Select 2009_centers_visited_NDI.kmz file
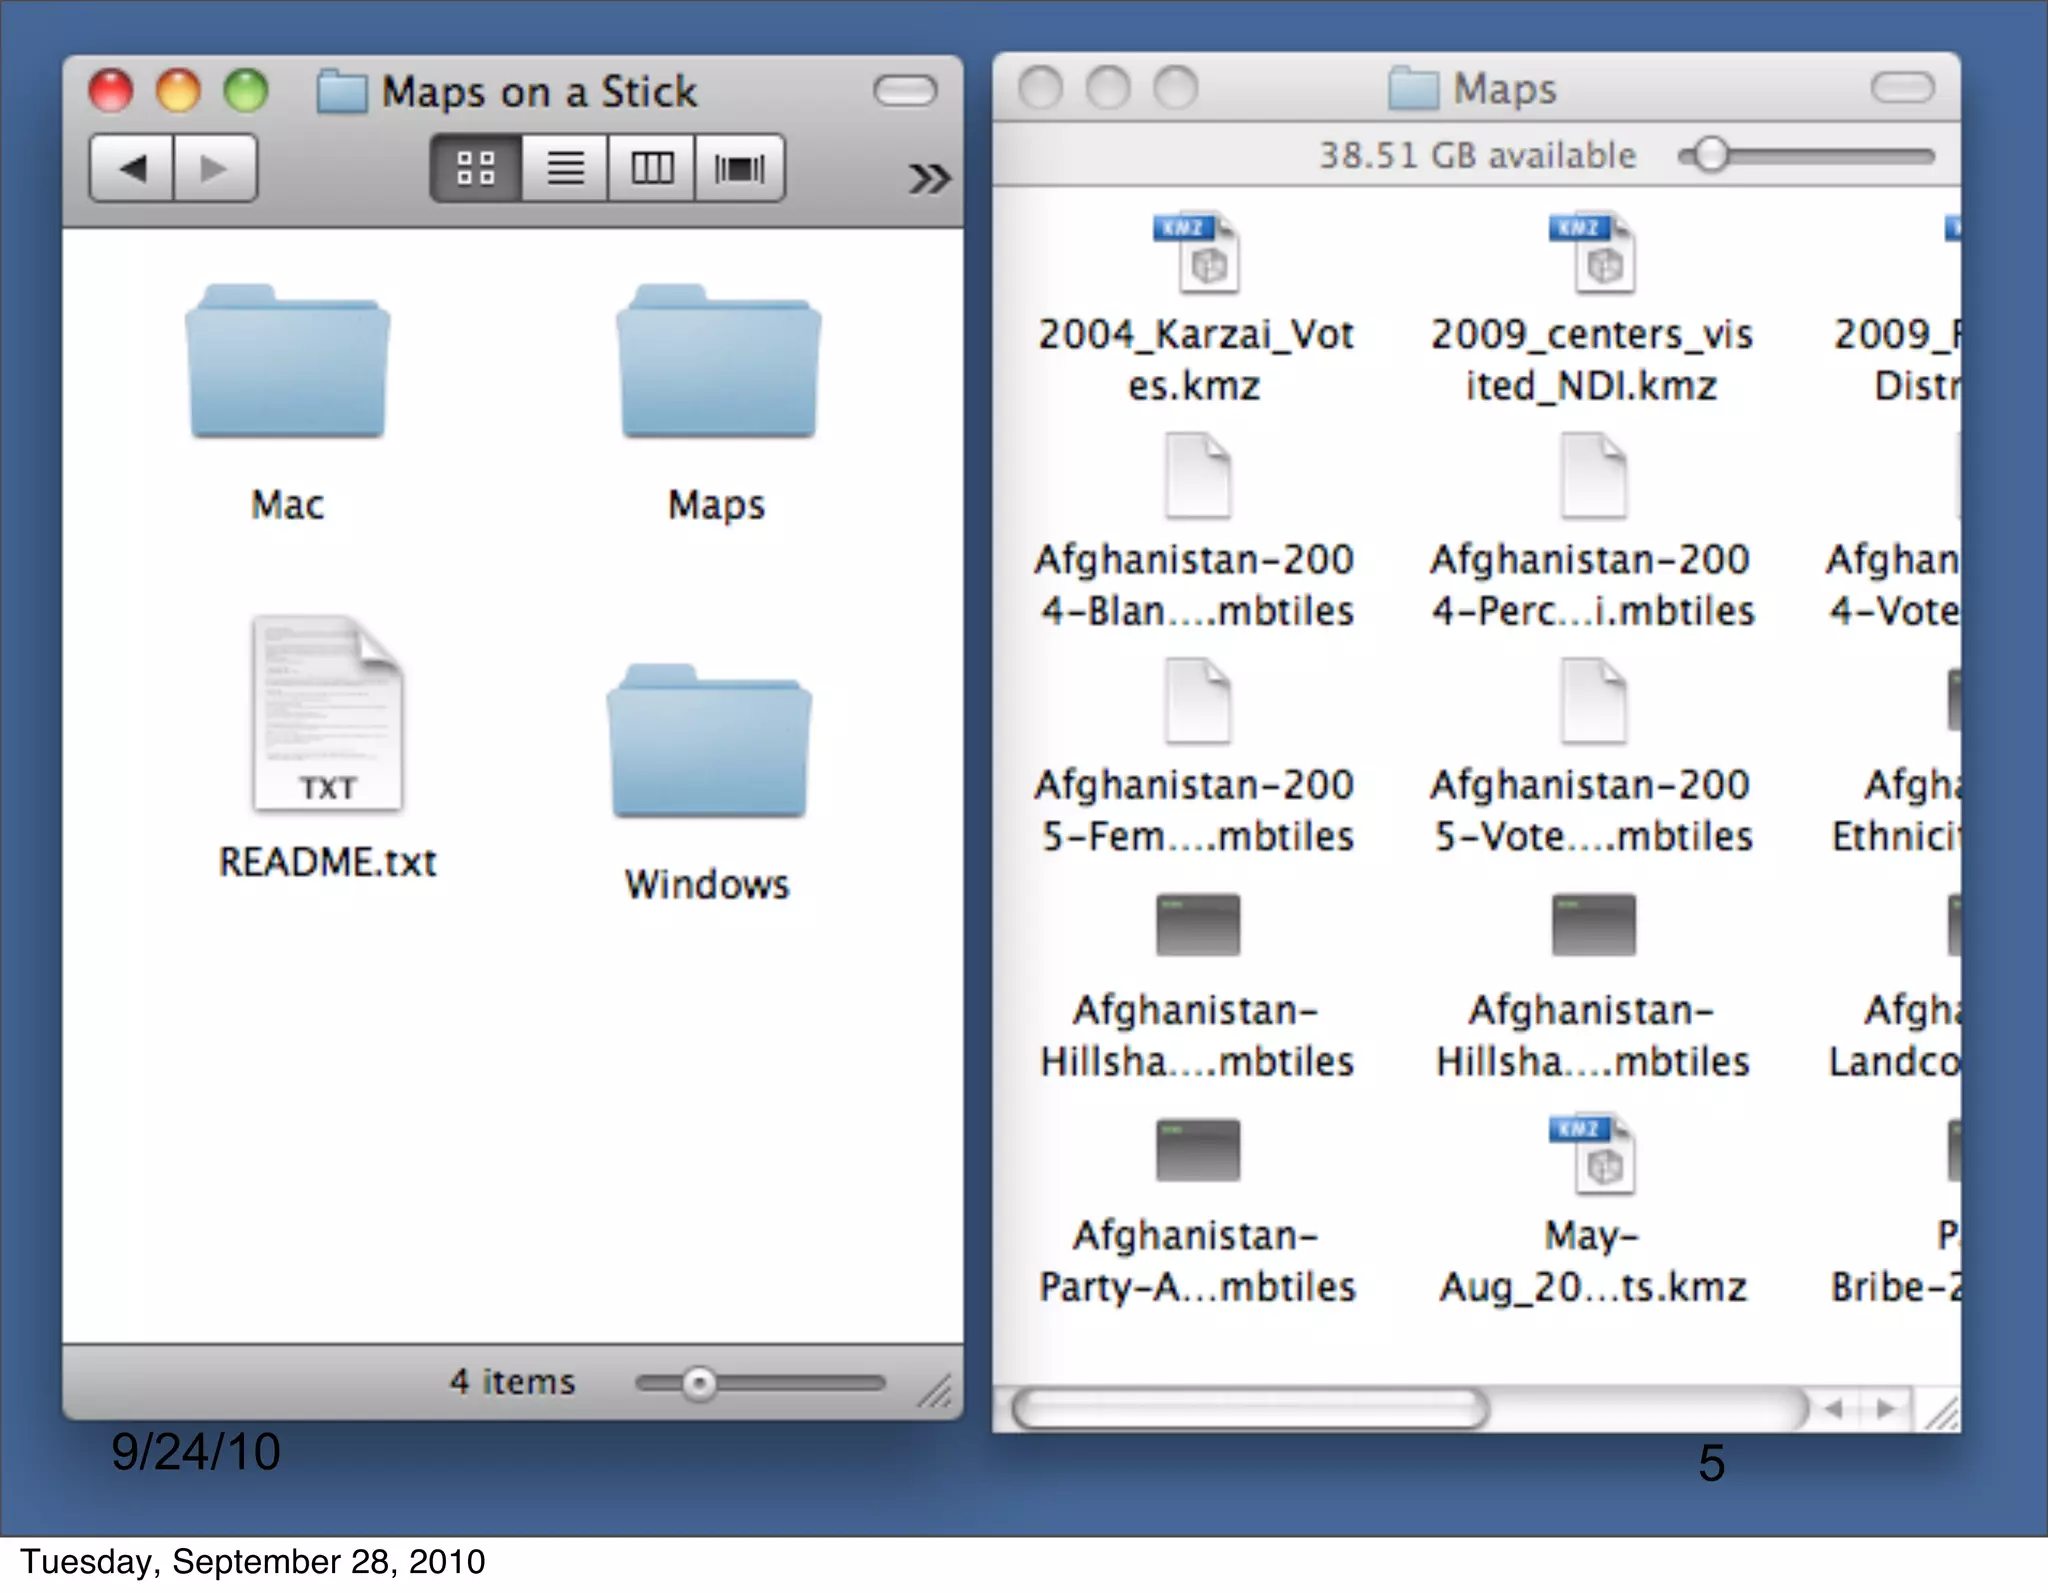The image size is (2048, 1593). [1592, 254]
